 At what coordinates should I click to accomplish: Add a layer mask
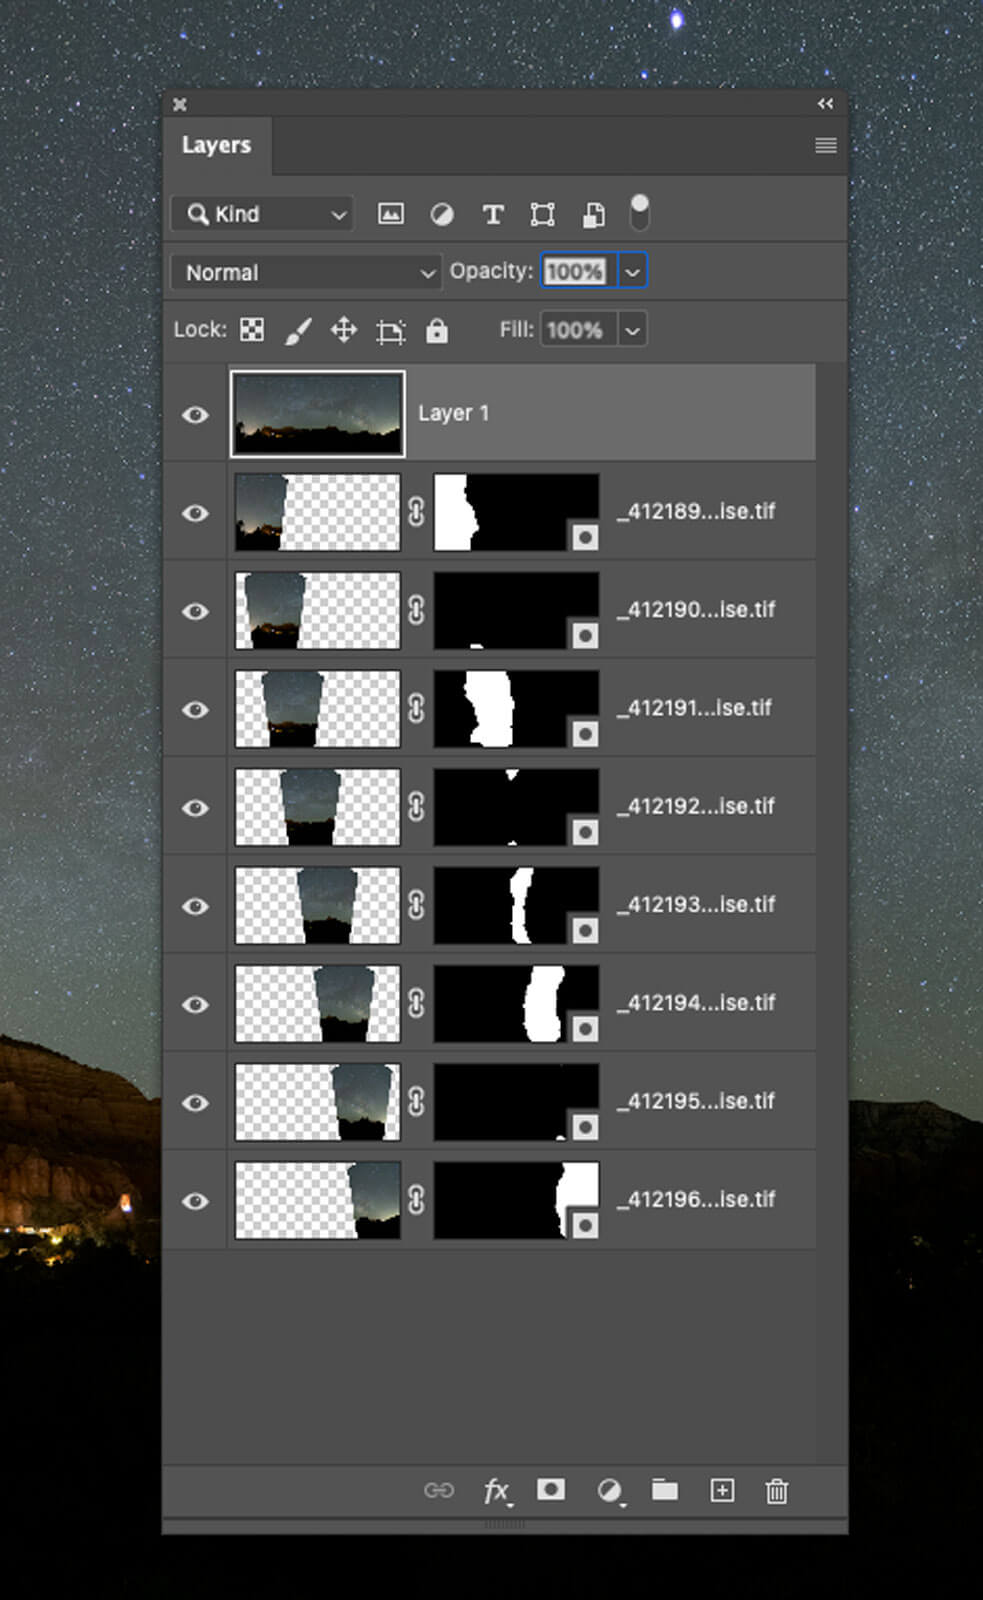click(x=551, y=1490)
